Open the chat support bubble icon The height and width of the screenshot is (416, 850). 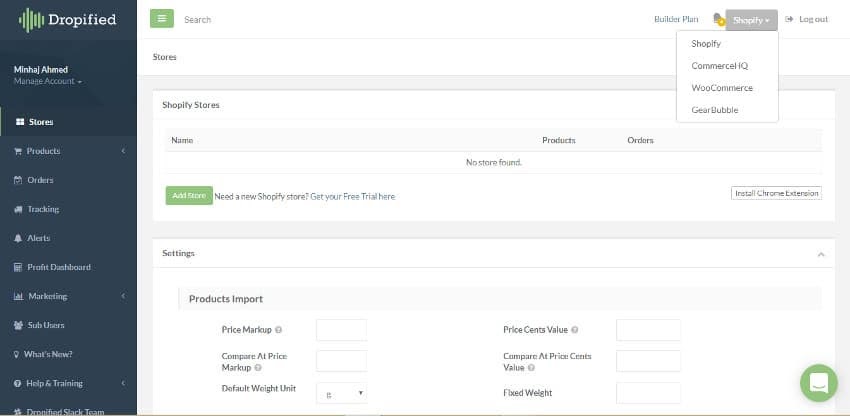(x=818, y=383)
